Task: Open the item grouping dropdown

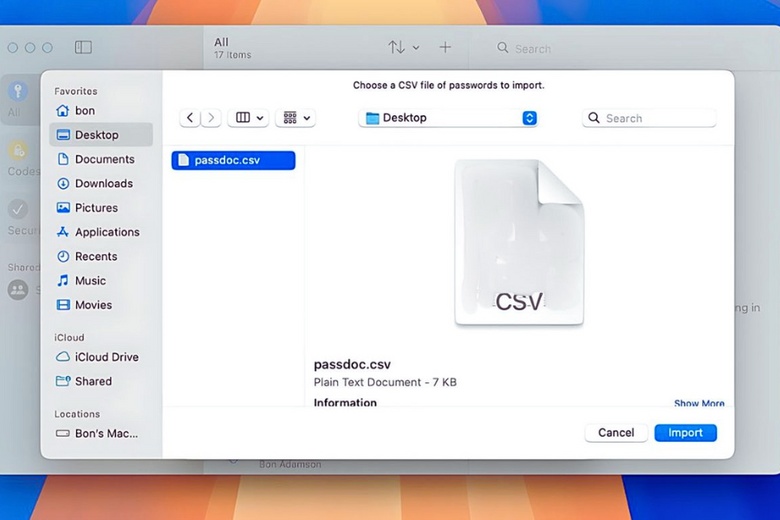Action: (x=295, y=118)
